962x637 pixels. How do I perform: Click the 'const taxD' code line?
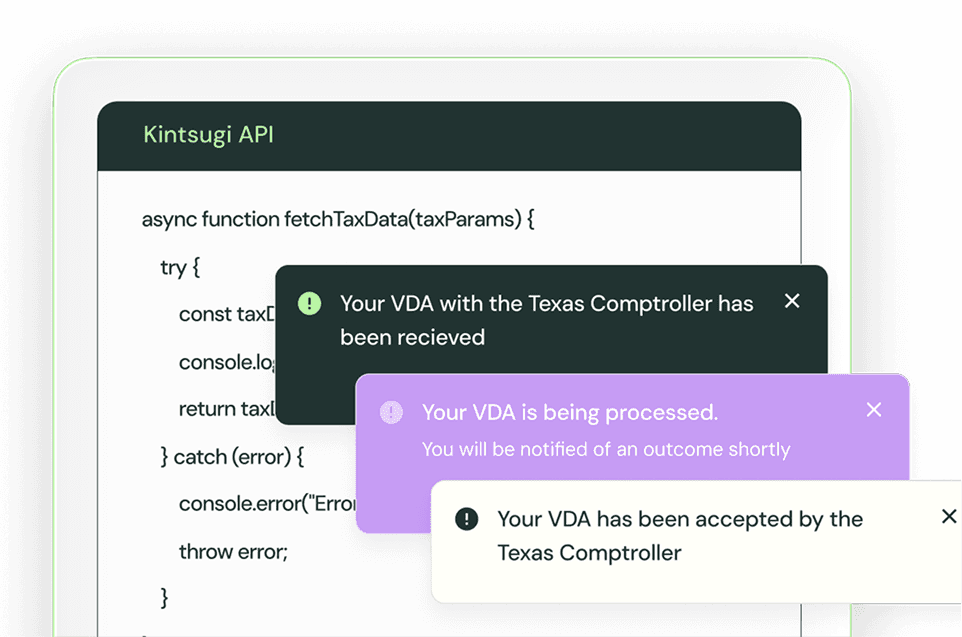click(x=227, y=314)
